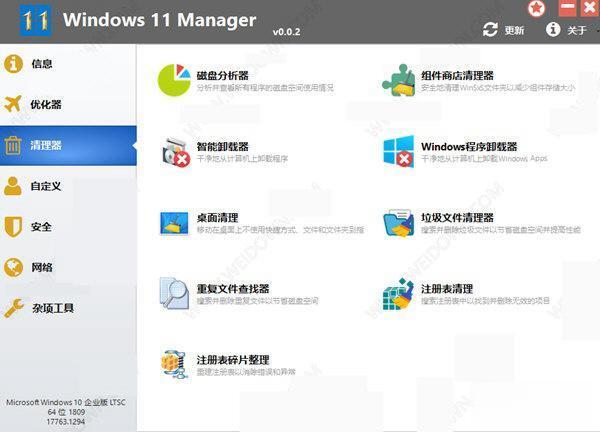600x432 pixels.
Task: Open the 注册表清理 cube icon
Action: point(398,294)
